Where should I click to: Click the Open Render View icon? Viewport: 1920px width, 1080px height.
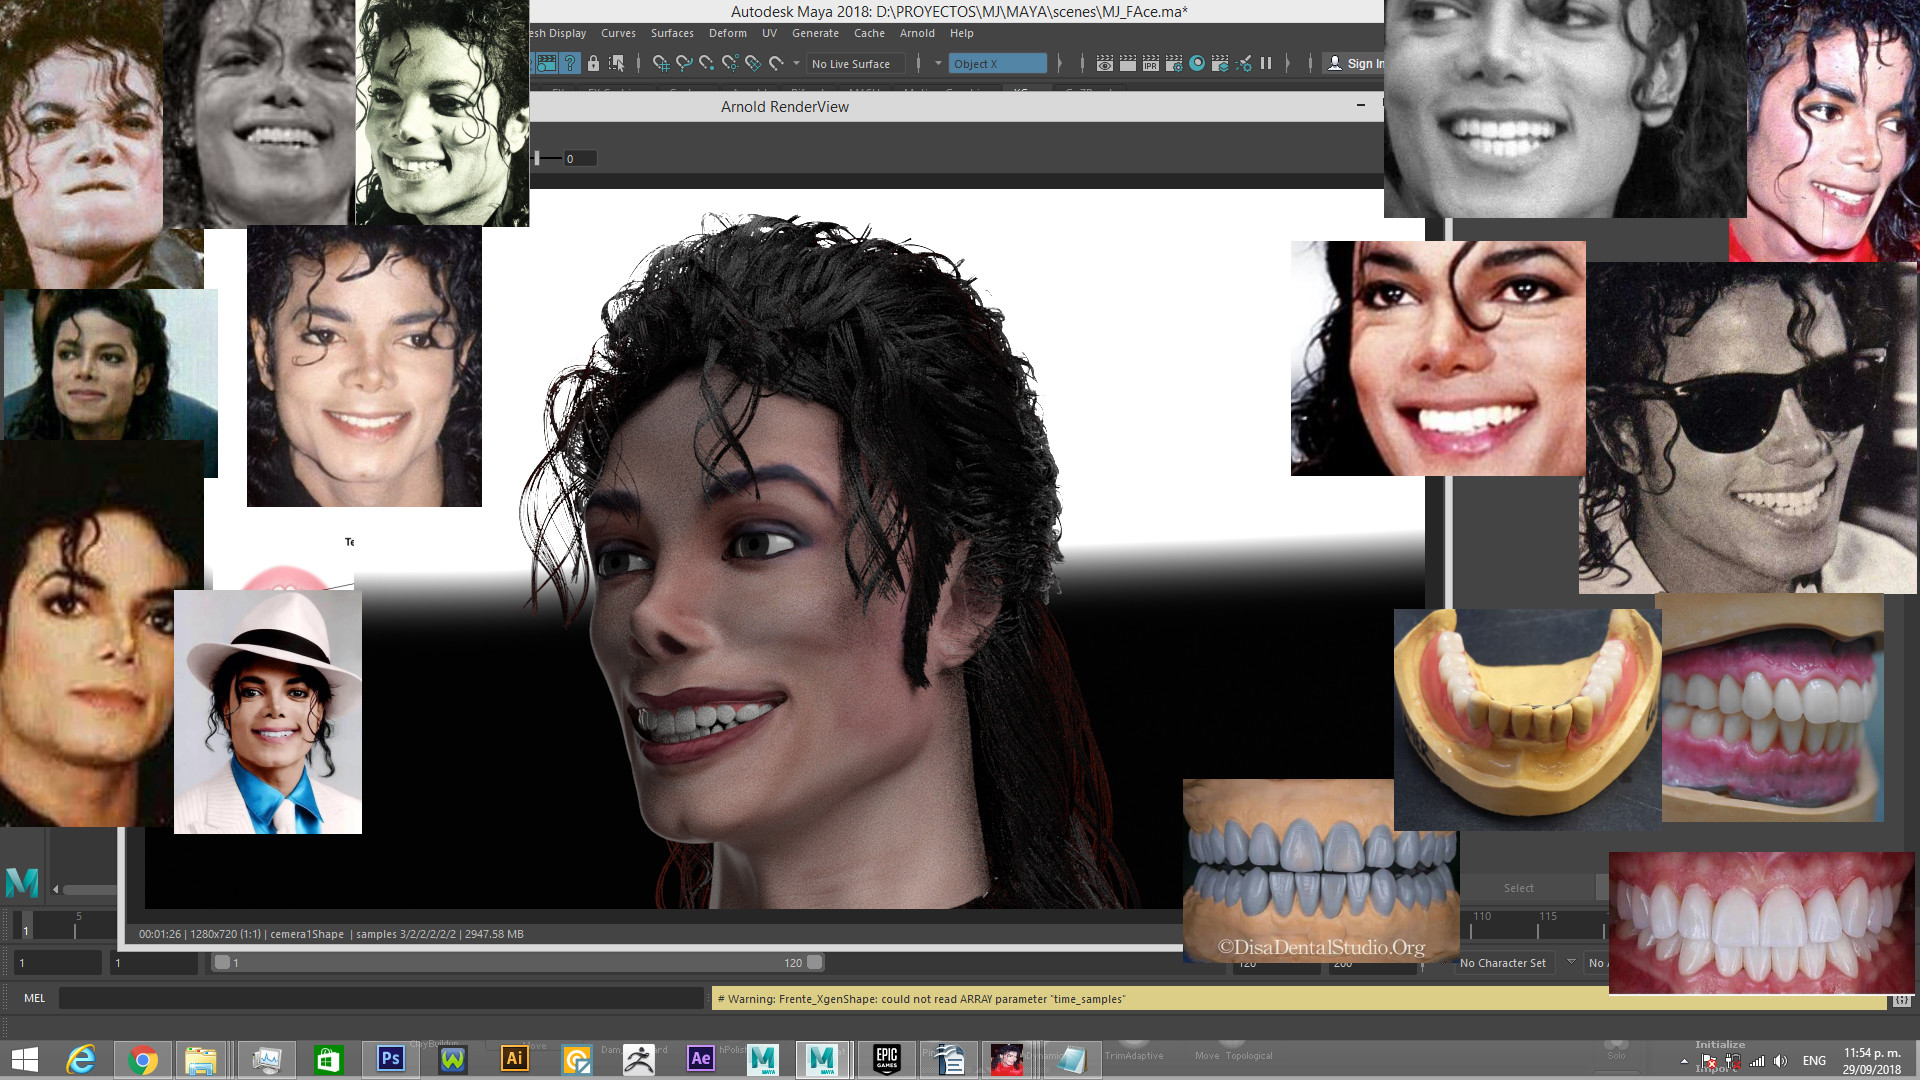1104,63
